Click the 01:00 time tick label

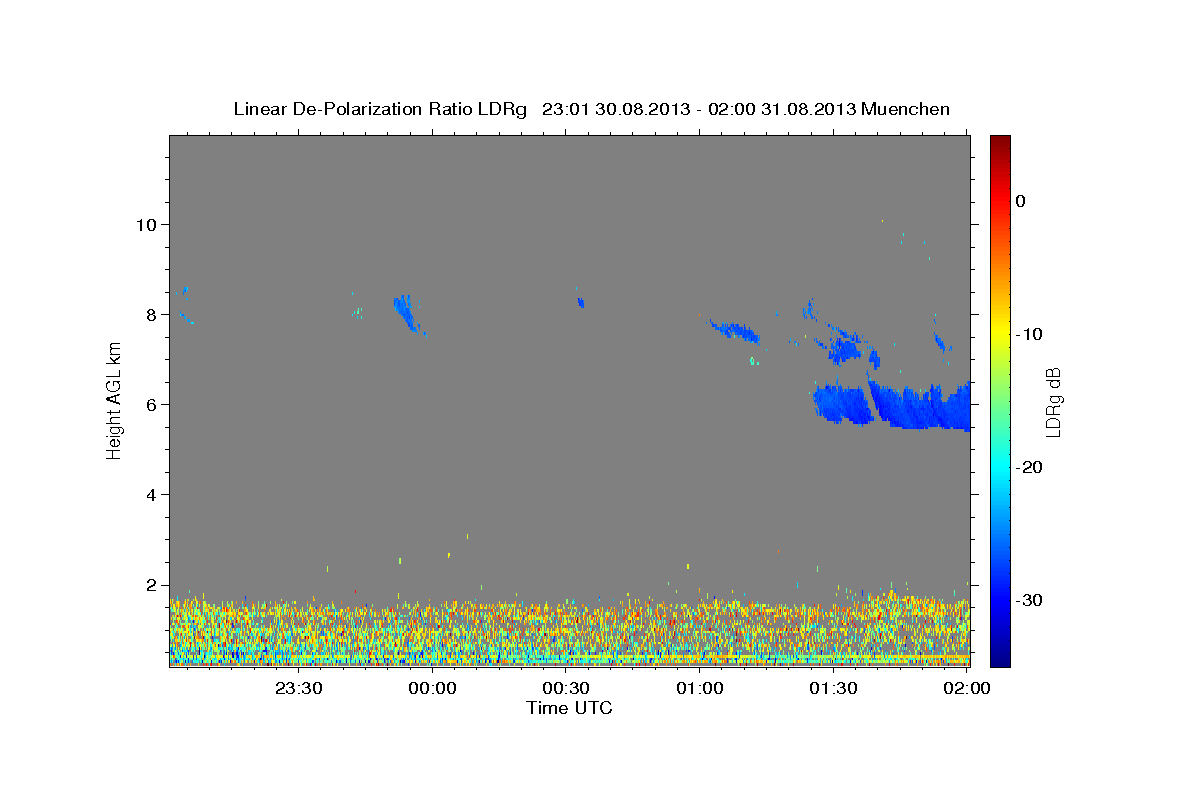[699, 688]
